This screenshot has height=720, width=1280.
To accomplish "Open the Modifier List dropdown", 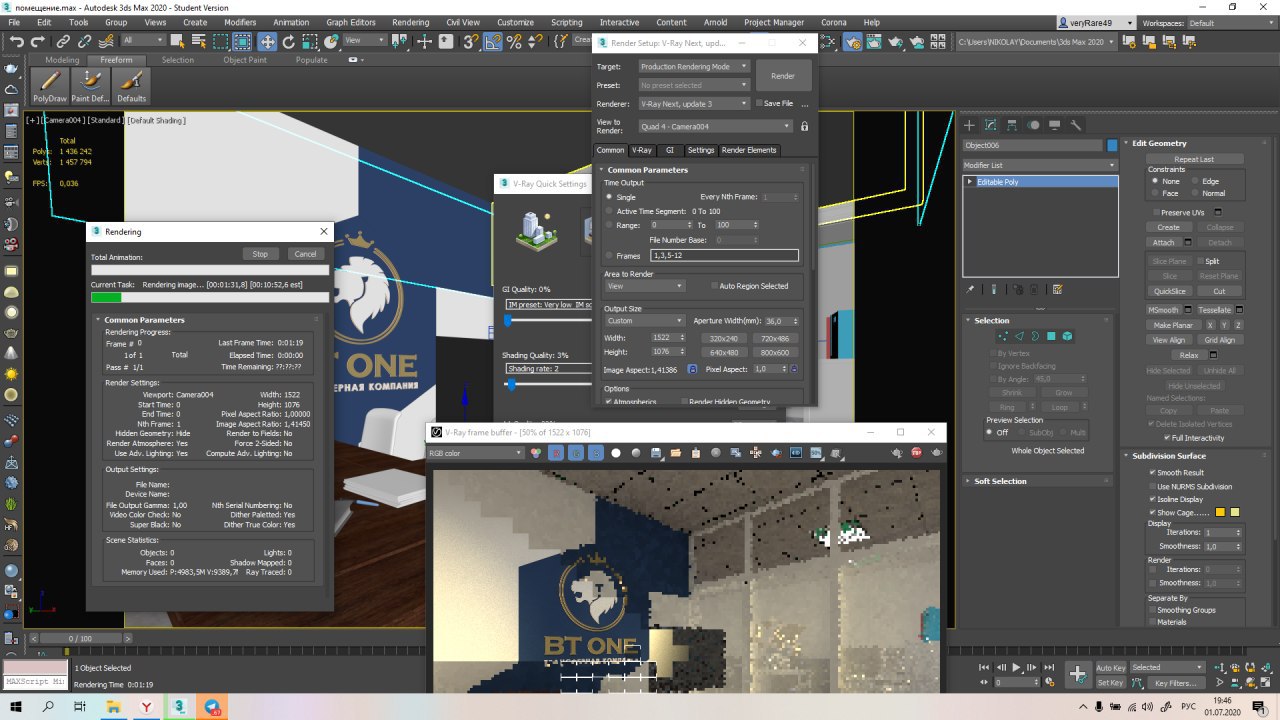I will 1040,165.
